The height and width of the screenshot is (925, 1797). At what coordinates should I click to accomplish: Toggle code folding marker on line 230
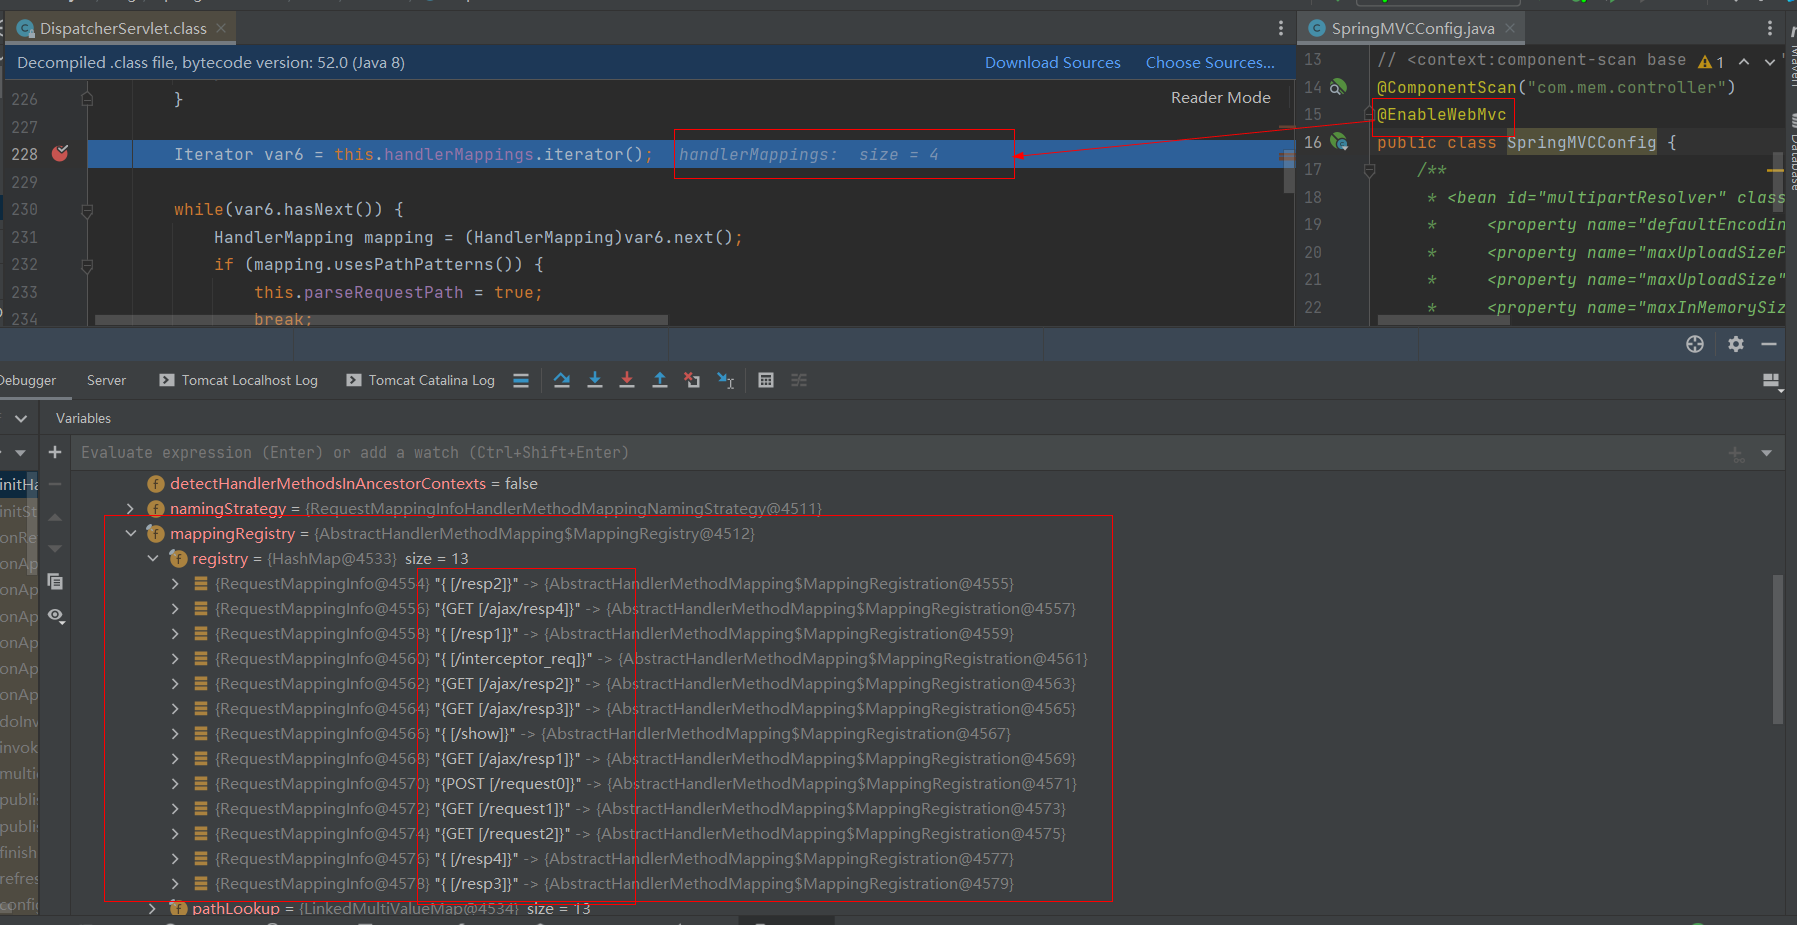pyautogui.click(x=87, y=210)
